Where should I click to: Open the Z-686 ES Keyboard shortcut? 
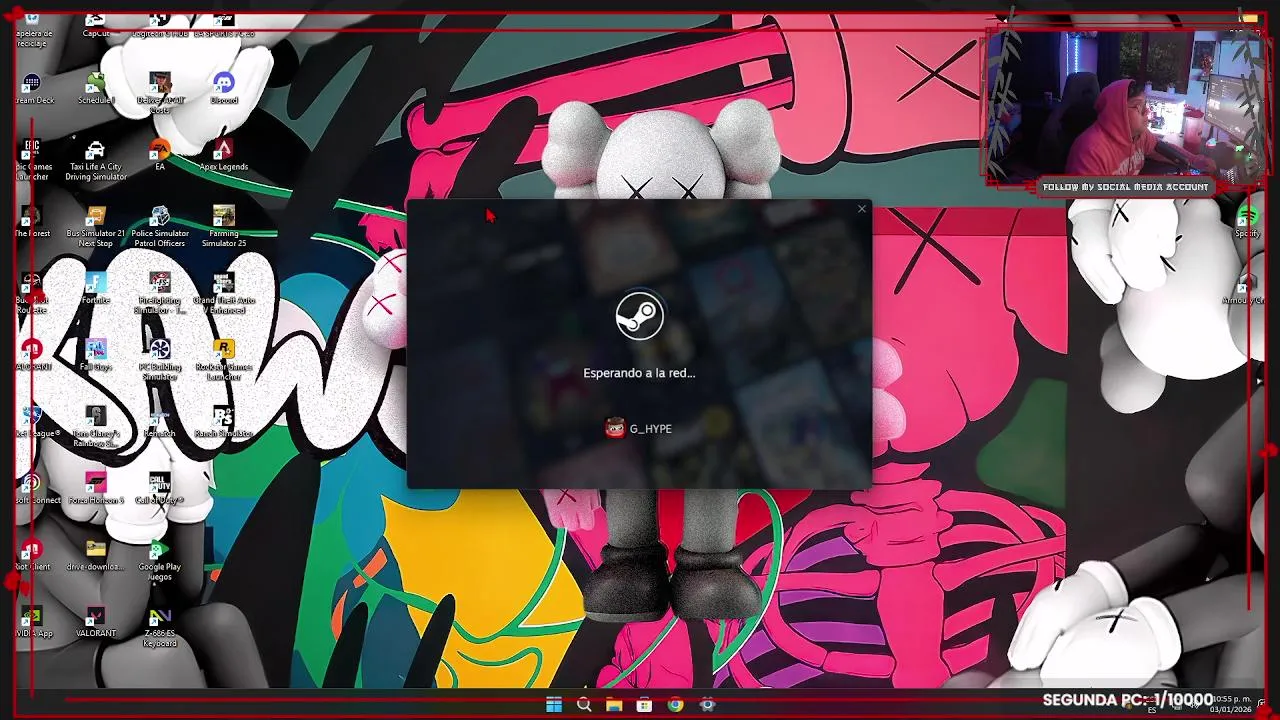160,627
